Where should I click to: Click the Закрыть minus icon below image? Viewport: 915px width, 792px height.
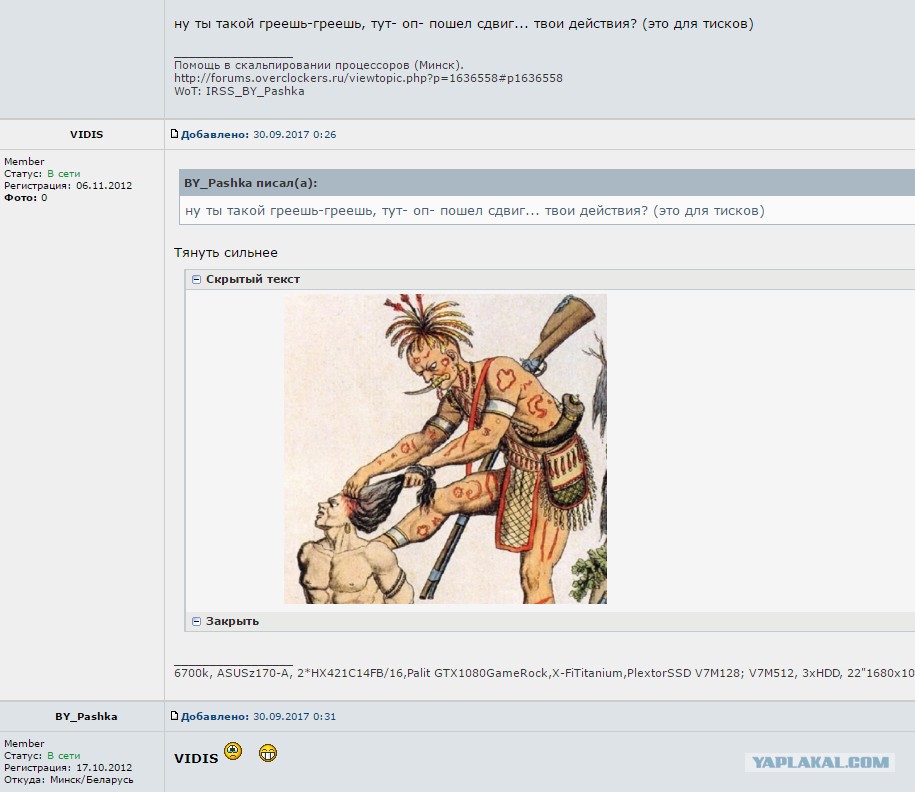pos(196,622)
